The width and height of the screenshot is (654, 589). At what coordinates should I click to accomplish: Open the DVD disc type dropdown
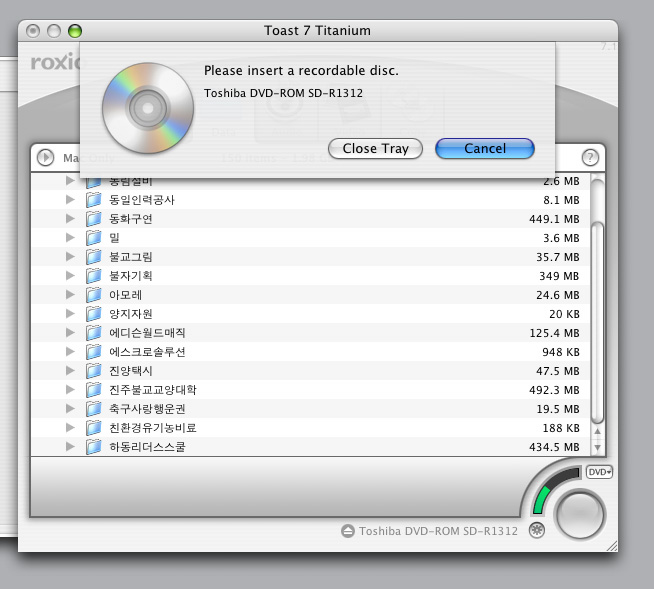point(599,472)
